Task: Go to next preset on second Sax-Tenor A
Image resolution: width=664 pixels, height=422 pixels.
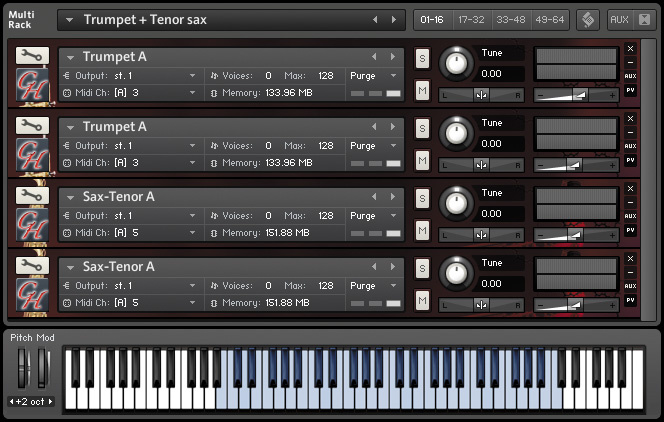Action: pyautogui.click(x=393, y=266)
